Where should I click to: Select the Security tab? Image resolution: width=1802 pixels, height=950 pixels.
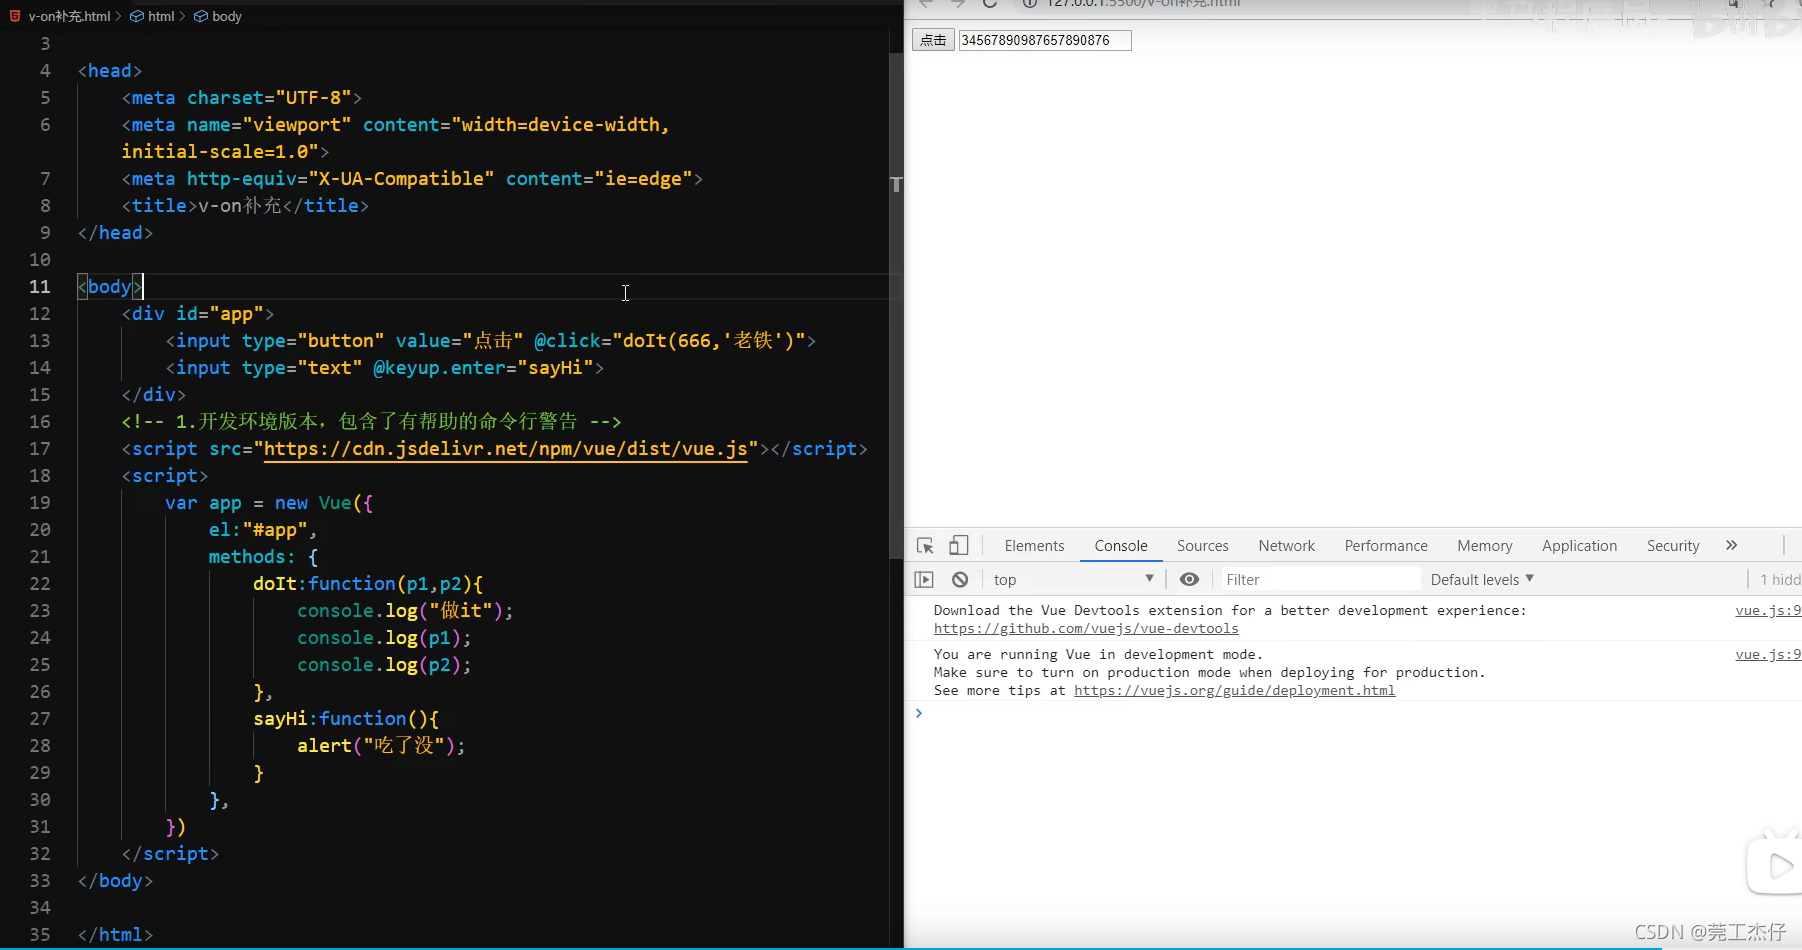pyautogui.click(x=1673, y=546)
